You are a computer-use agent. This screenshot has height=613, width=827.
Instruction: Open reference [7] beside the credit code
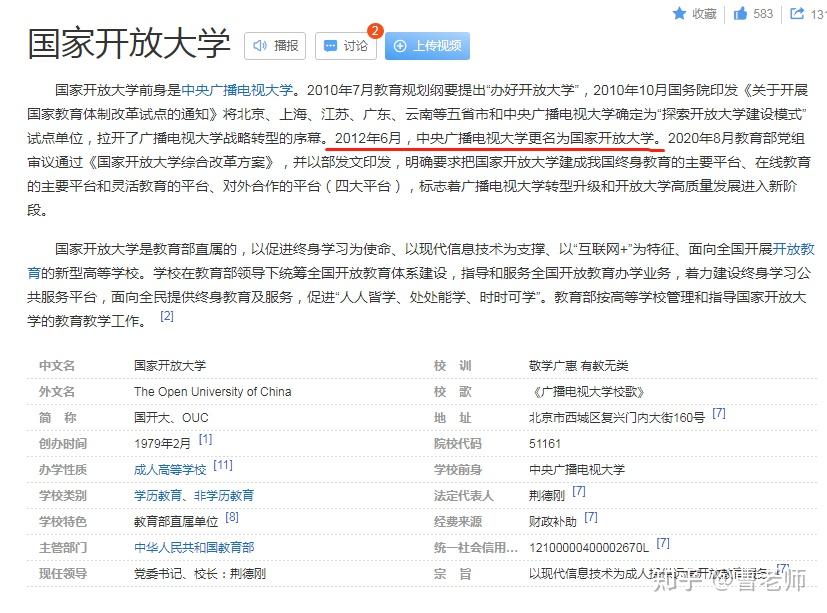point(663,543)
